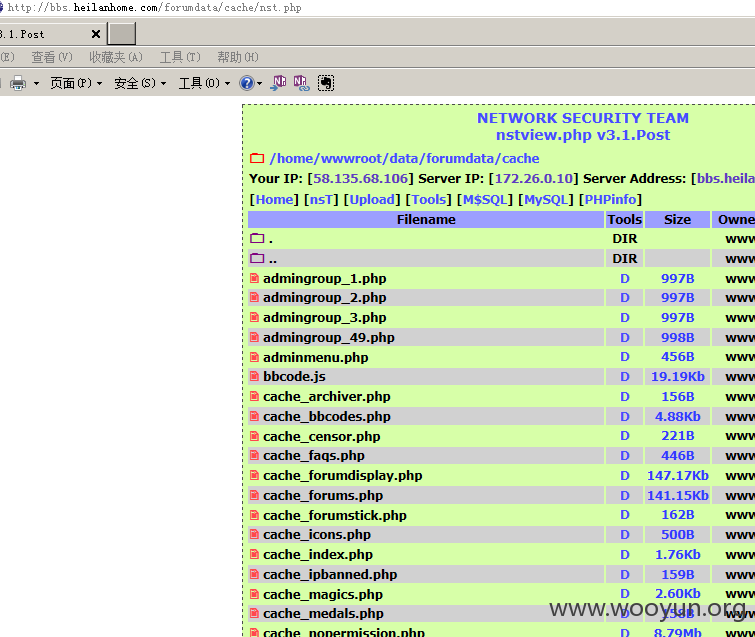Open the cache_index.php filename
755x637 pixels.
click(318, 555)
